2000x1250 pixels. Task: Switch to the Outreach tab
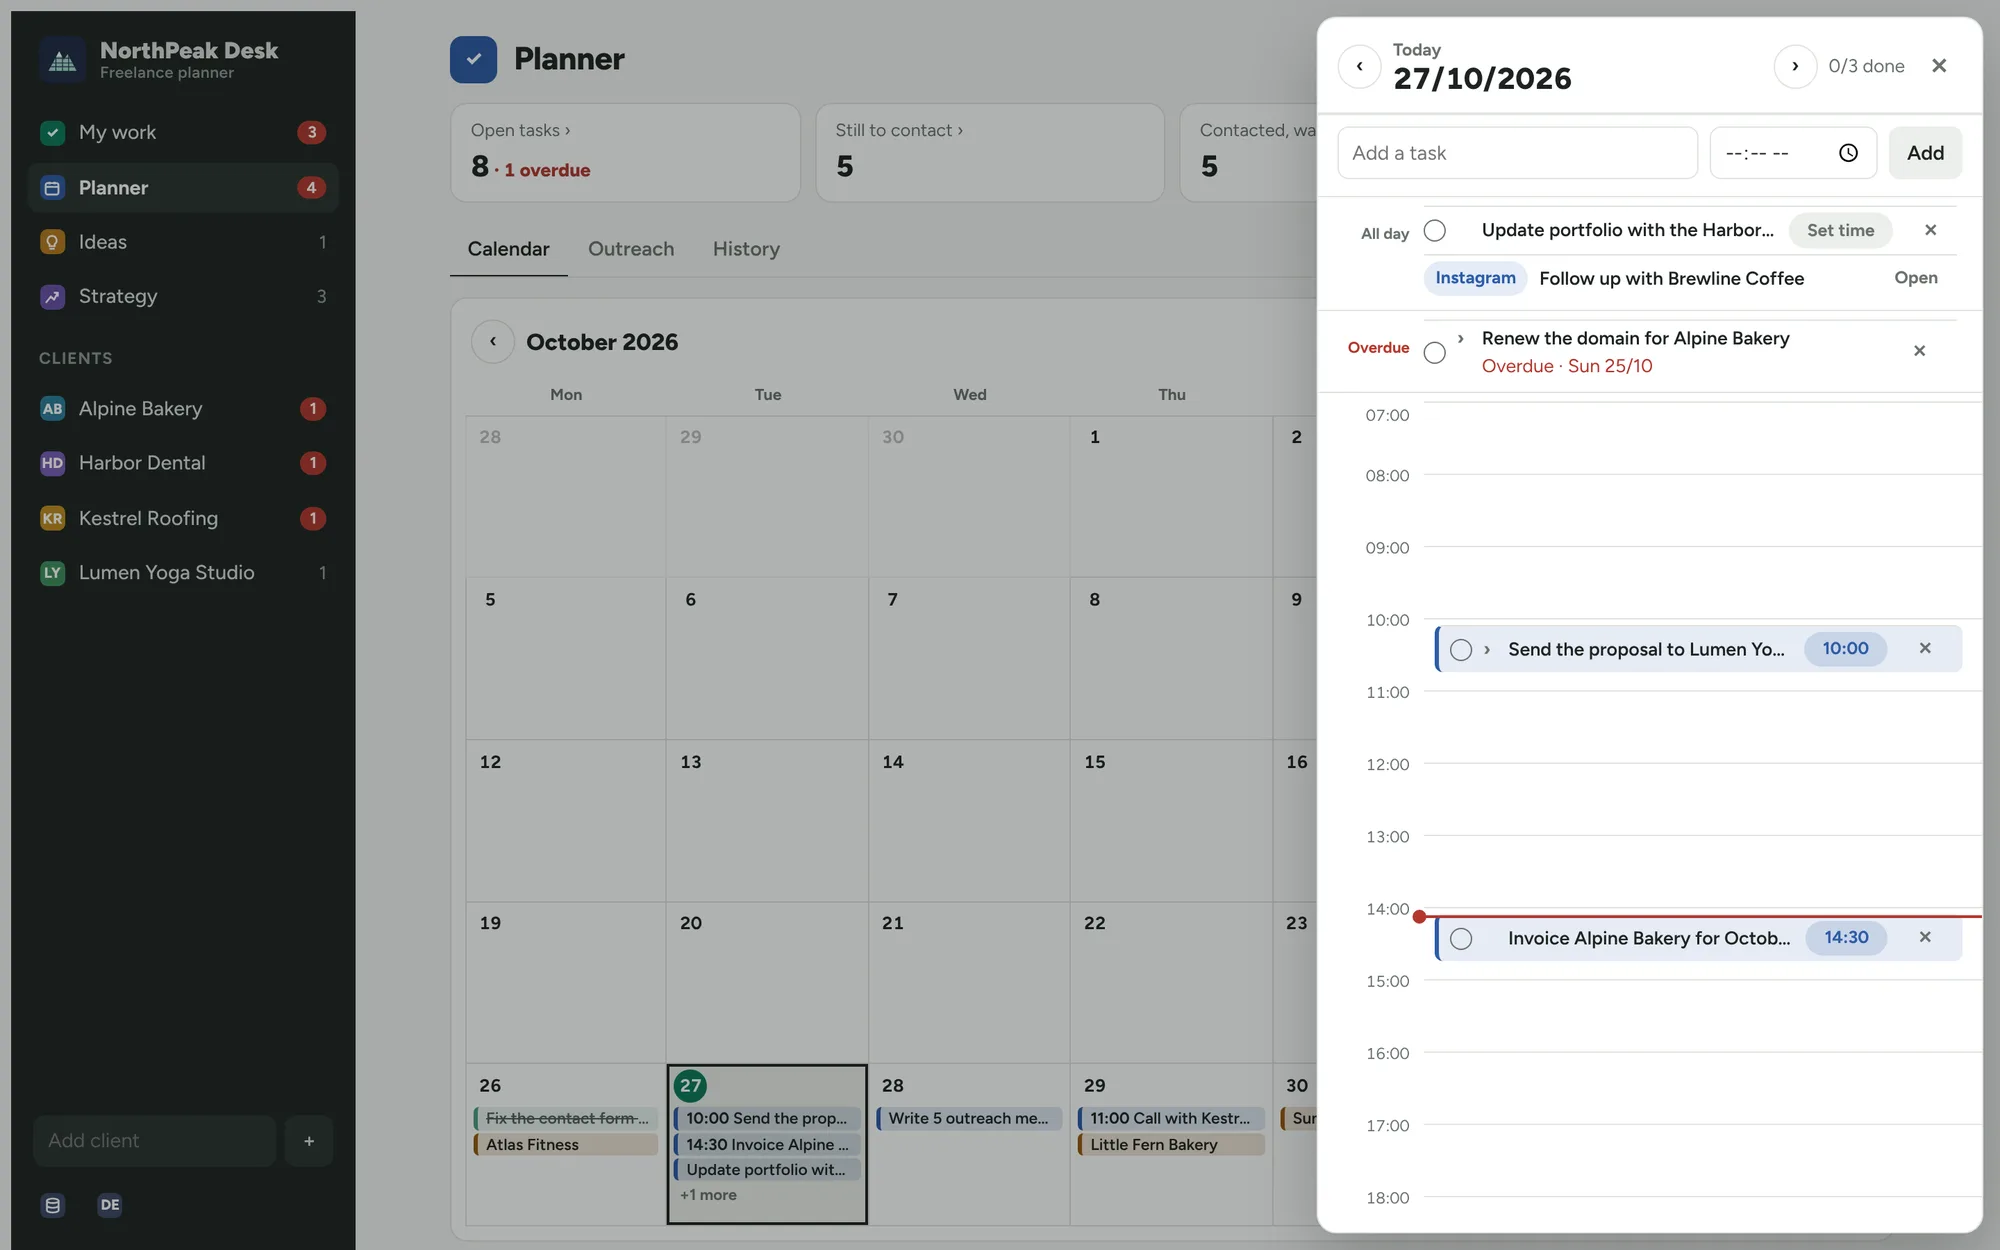coord(631,249)
